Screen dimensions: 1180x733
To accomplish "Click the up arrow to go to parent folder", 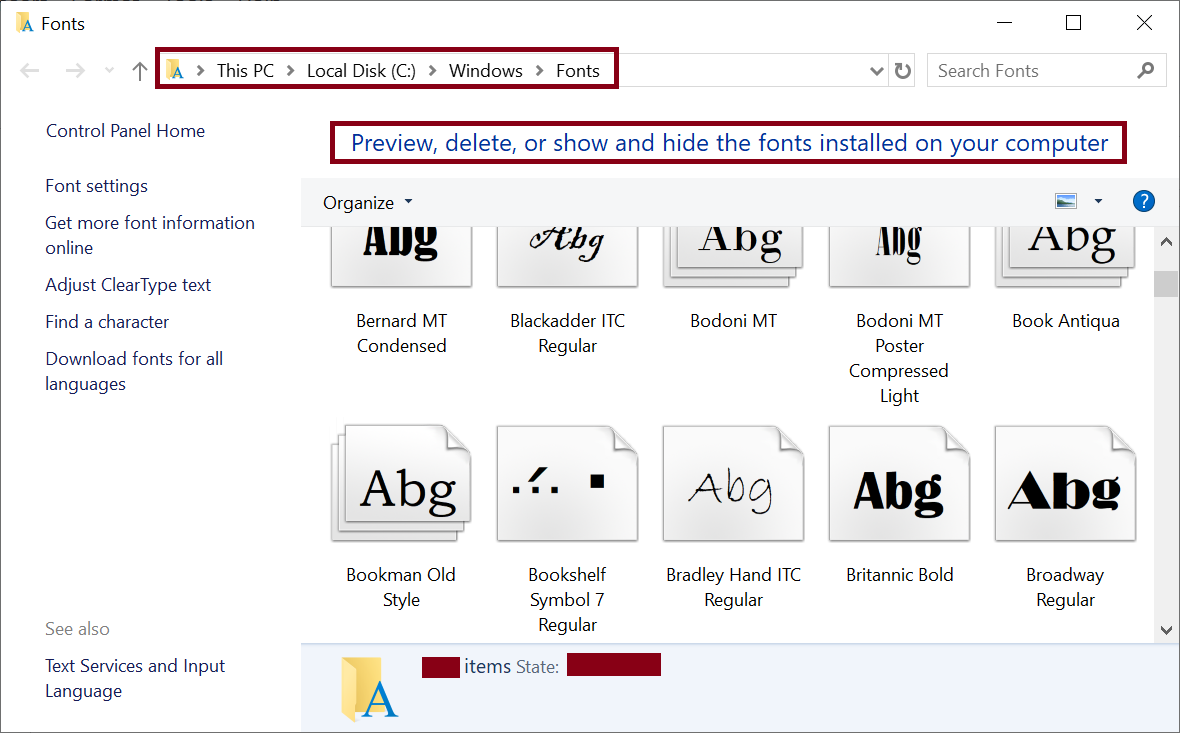I will (139, 70).
